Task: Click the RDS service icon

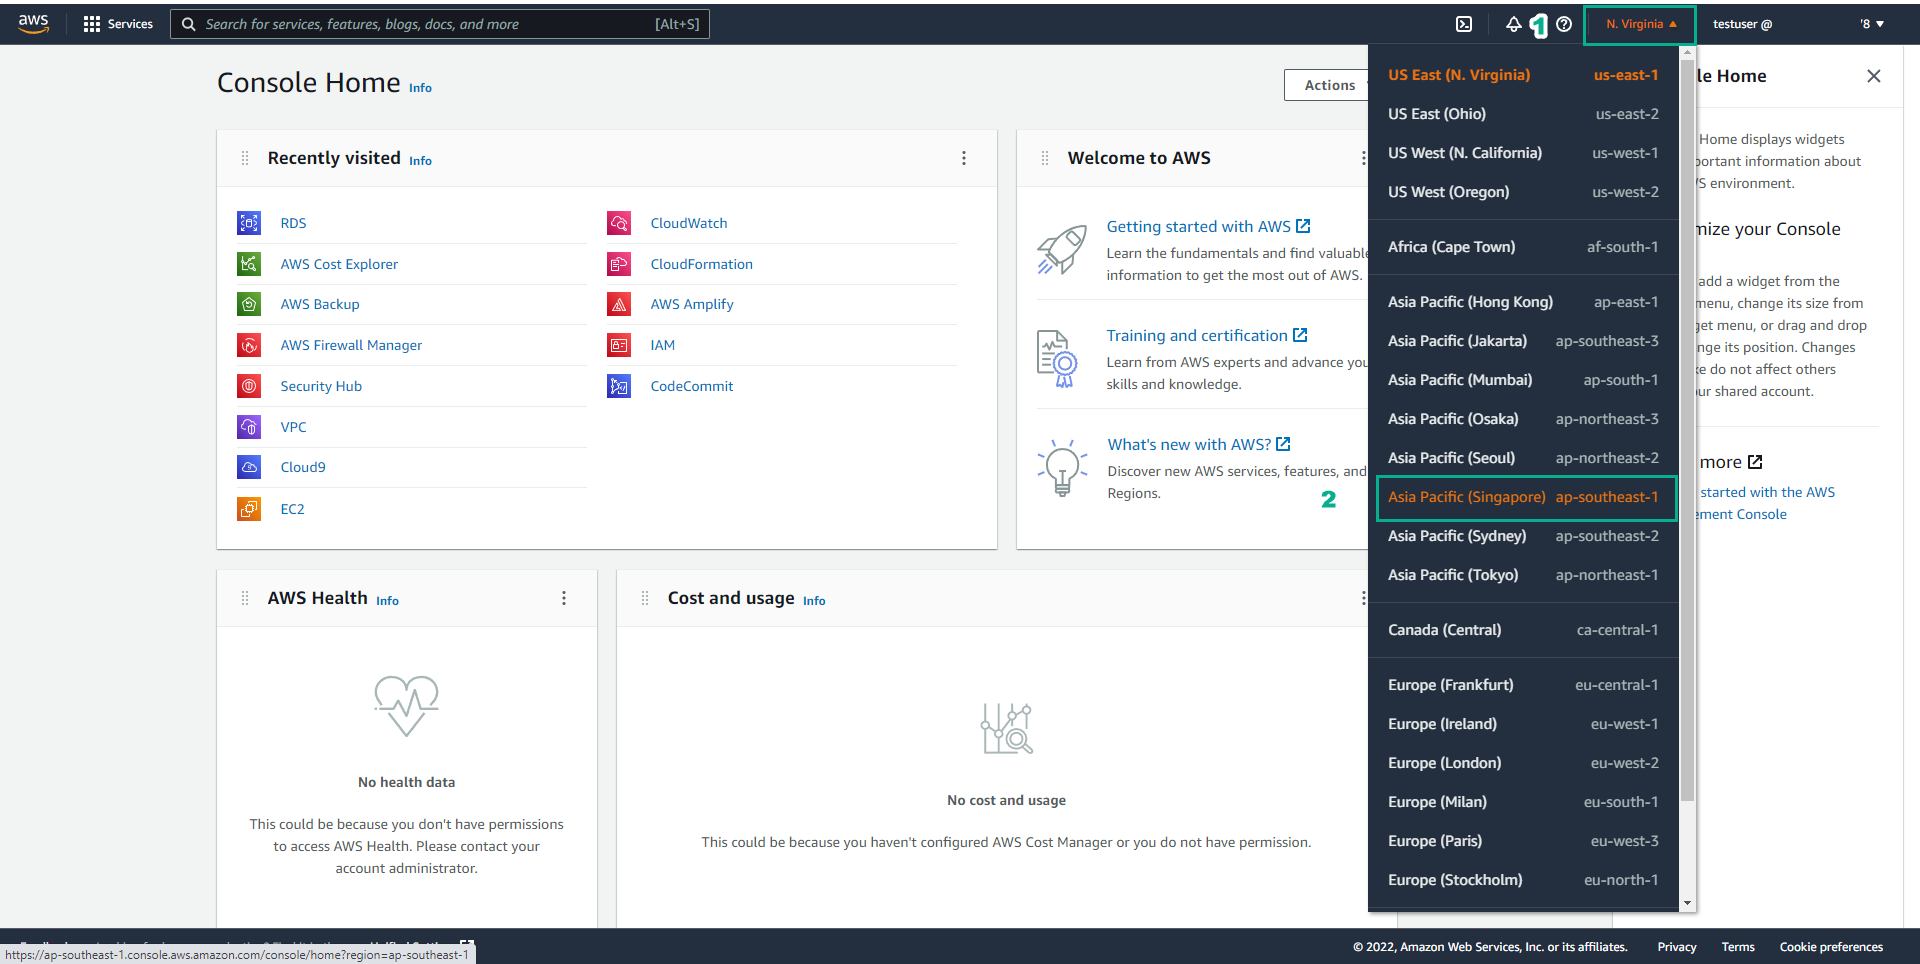Action: tap(249, 223)
